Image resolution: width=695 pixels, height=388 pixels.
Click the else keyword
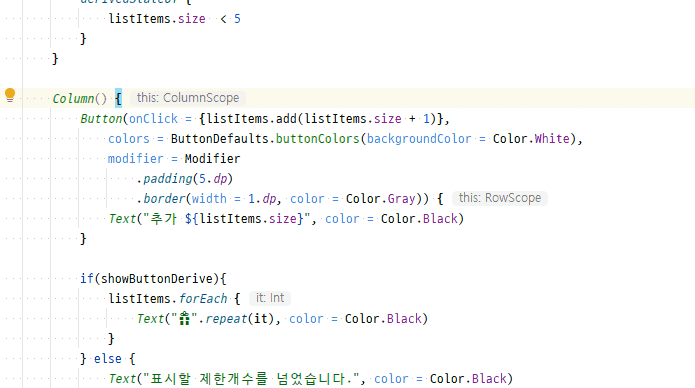(108, 358)
